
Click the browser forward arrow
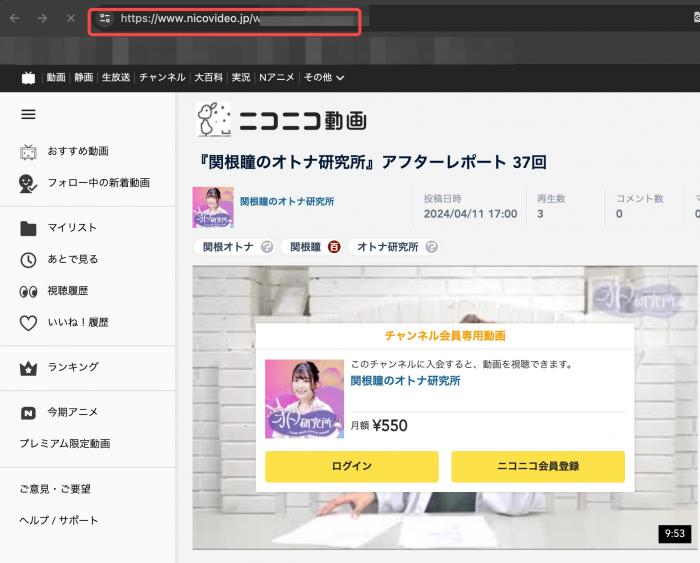(x=42, y=18)
